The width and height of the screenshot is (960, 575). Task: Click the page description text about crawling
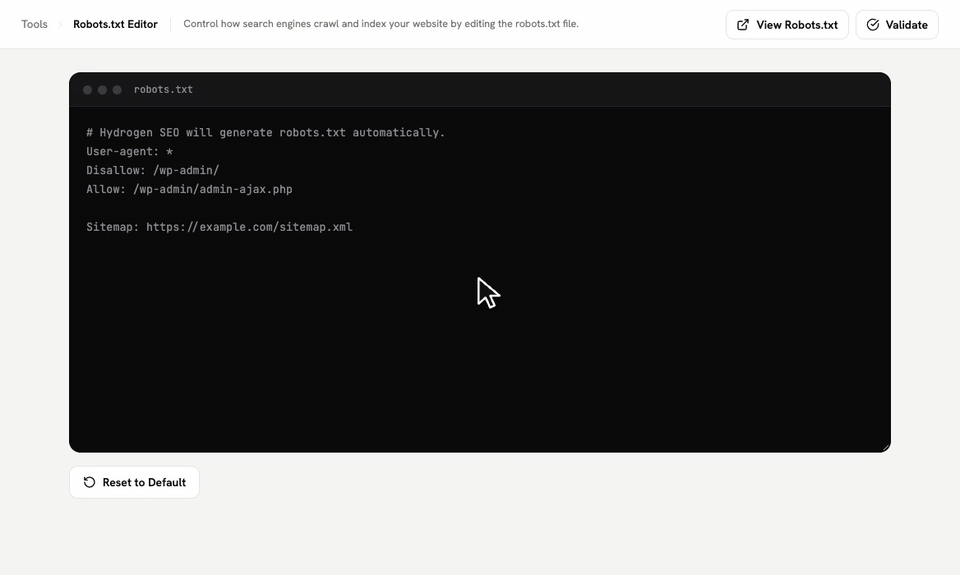pos(381,24)
